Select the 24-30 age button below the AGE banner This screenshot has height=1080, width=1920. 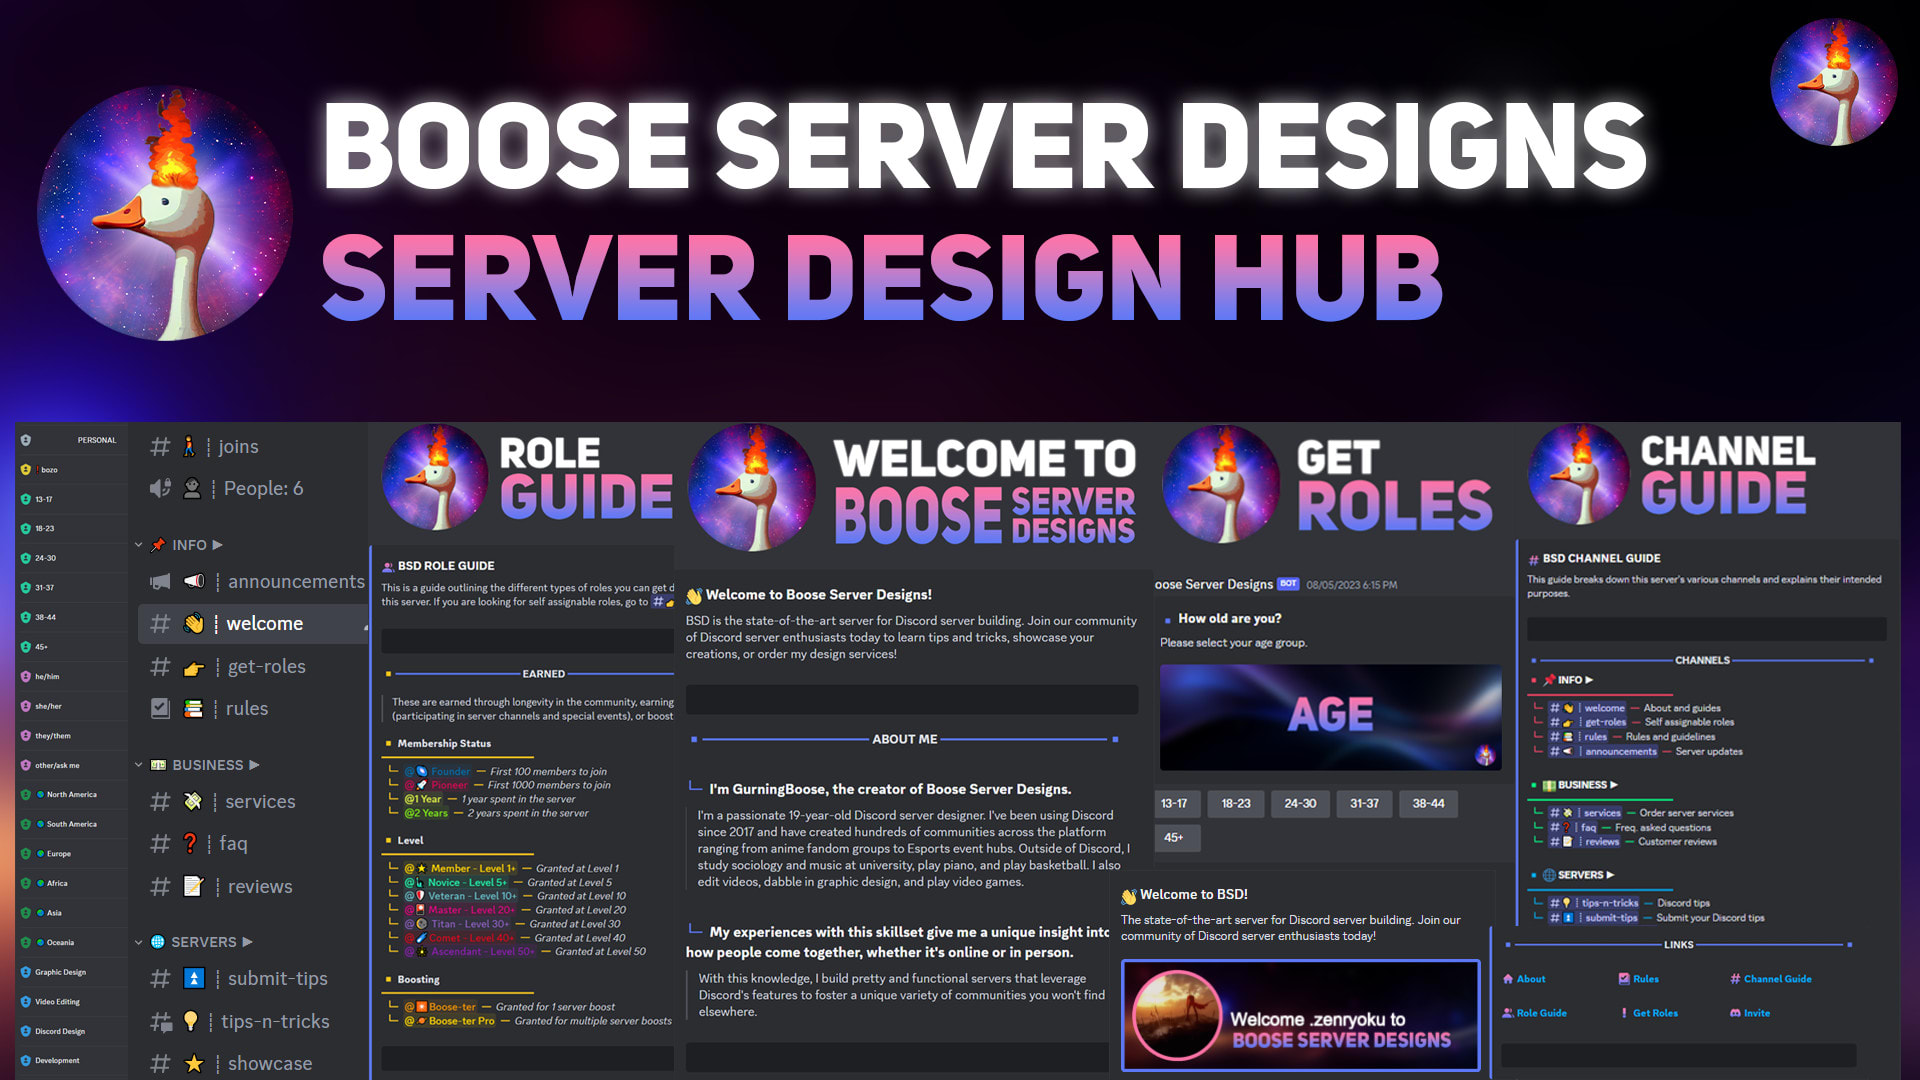pyautogui.click(x=1300, y=803)
